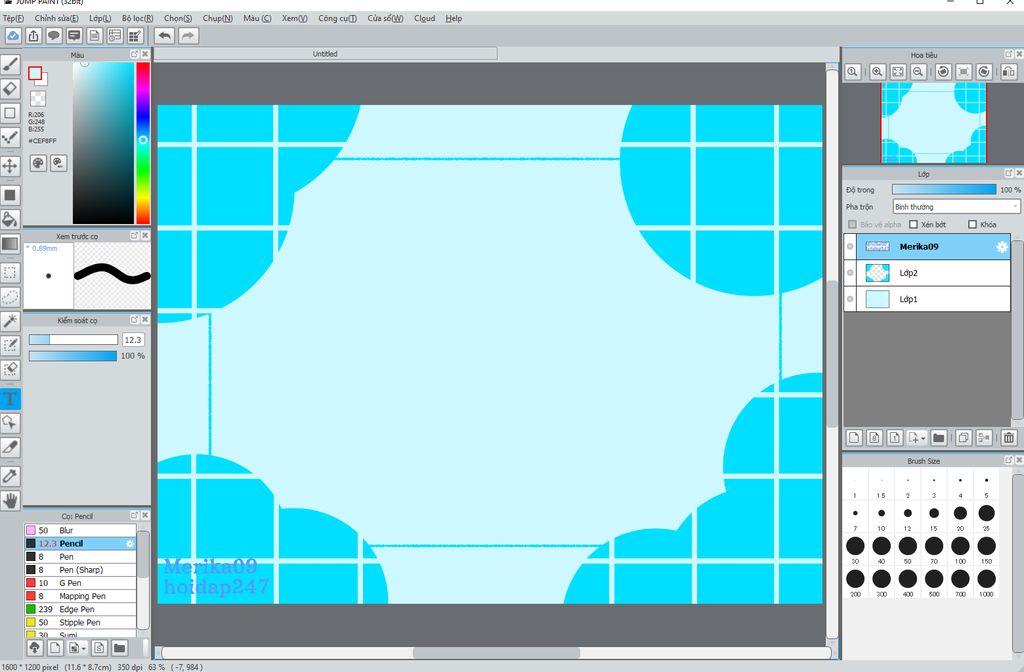This screenshot has width=1024, height=672.
Task: Toggle visibility of Lớp1 layer
Action: pyautogui.click(x=850, y=299)
